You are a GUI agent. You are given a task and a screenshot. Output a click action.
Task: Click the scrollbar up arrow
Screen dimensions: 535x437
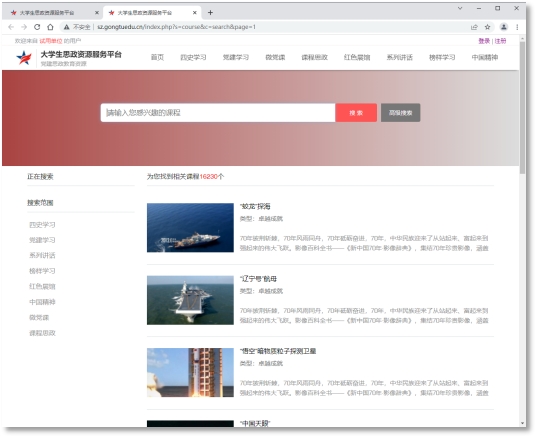tap(522, 39)
